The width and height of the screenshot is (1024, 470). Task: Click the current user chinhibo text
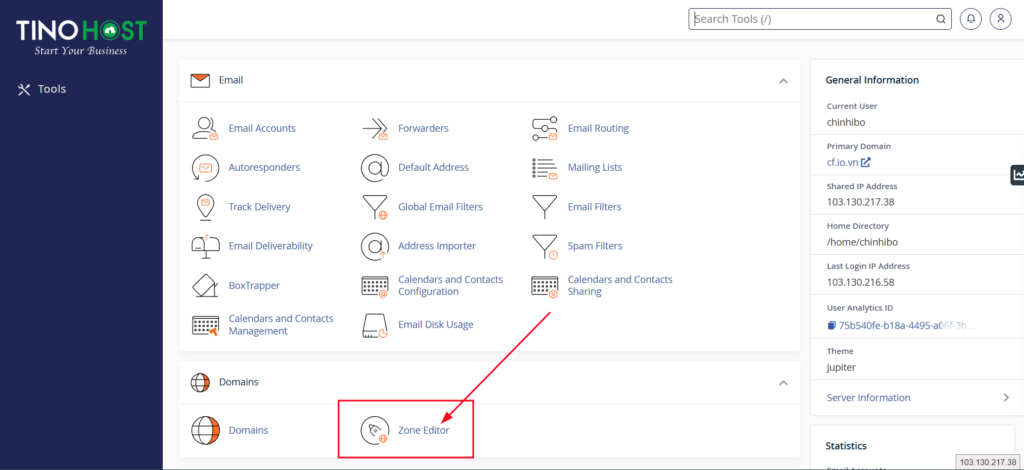[846, 122]
